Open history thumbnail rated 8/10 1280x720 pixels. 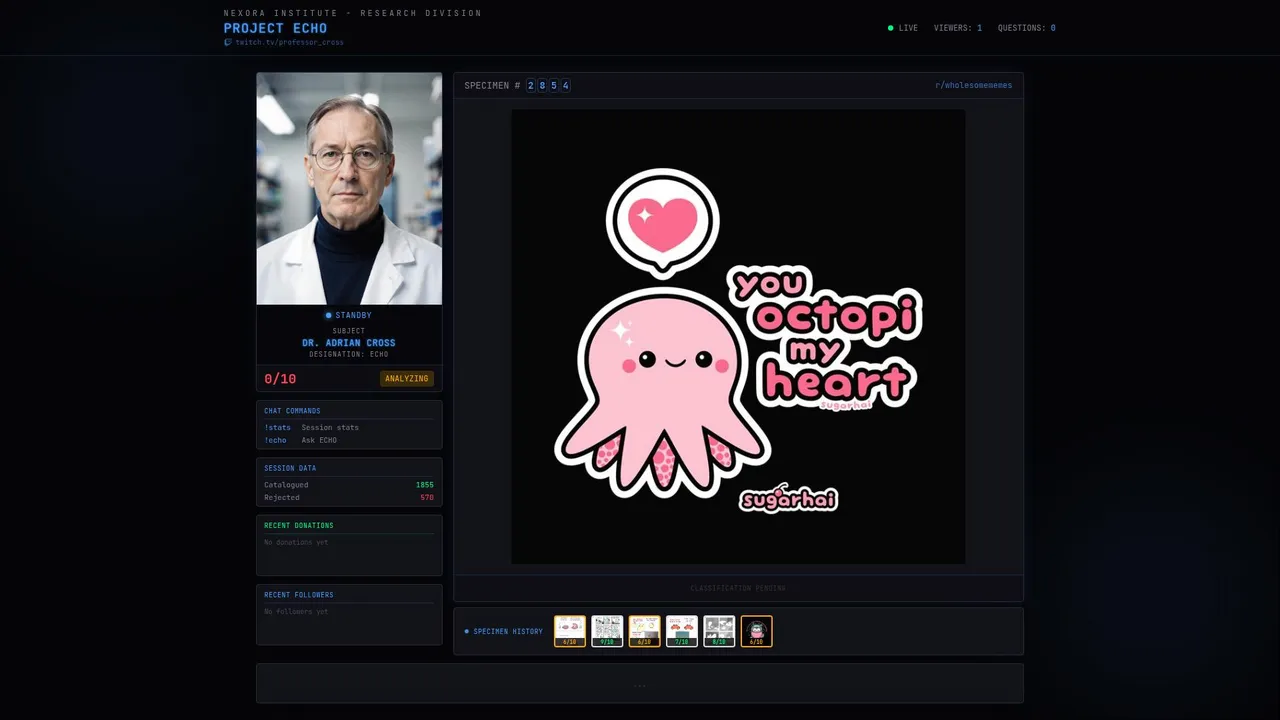[x=719, y=631]
